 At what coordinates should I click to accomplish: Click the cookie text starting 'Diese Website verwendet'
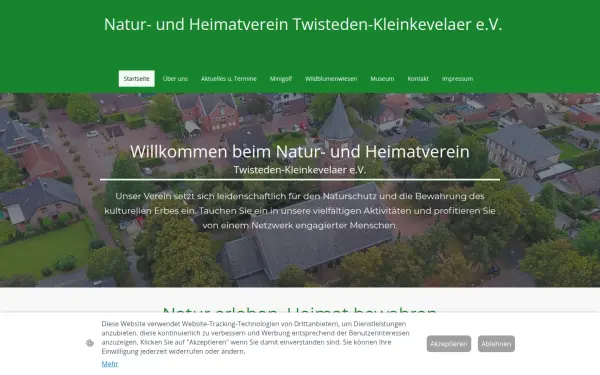[x=256, y=338]
